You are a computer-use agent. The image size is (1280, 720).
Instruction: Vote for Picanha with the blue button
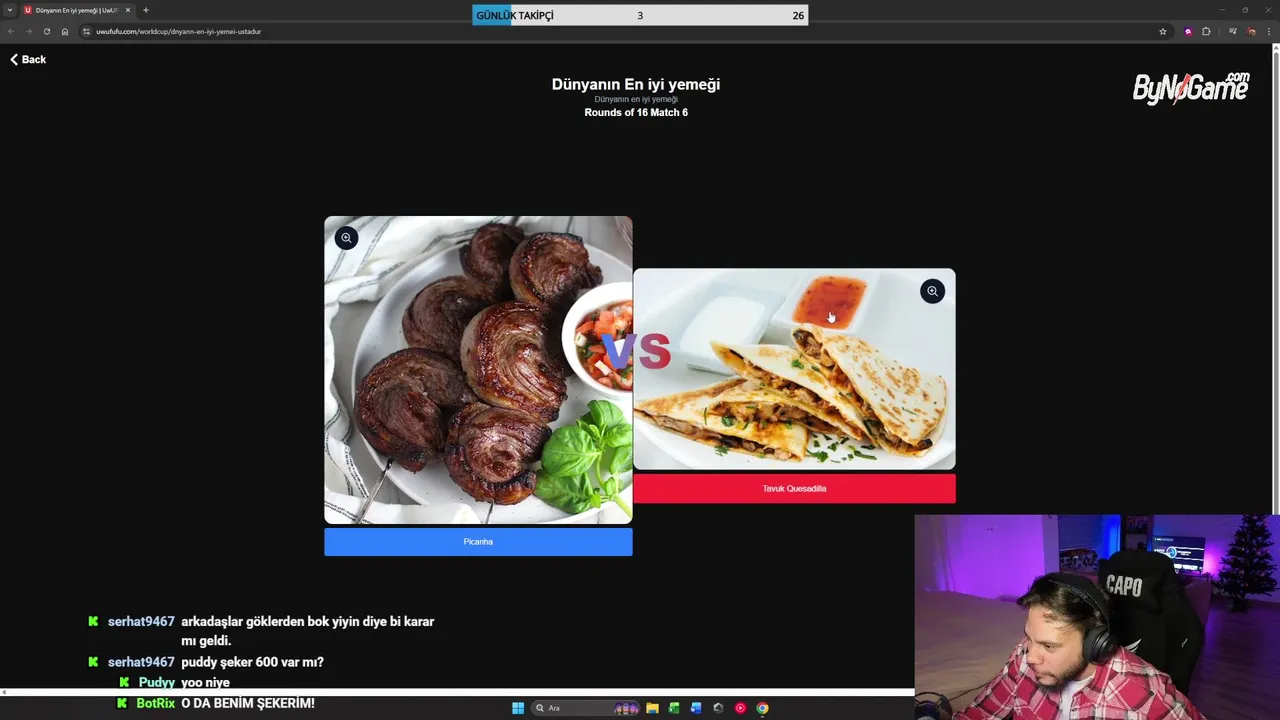[478, 542]
